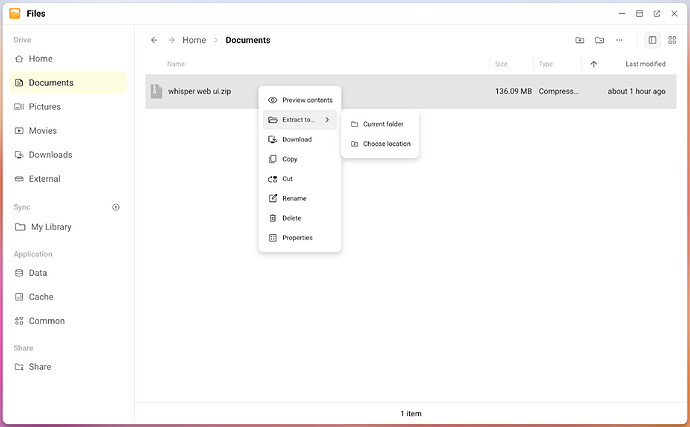Expand the Extract to chevron arrow

point(327,120)
